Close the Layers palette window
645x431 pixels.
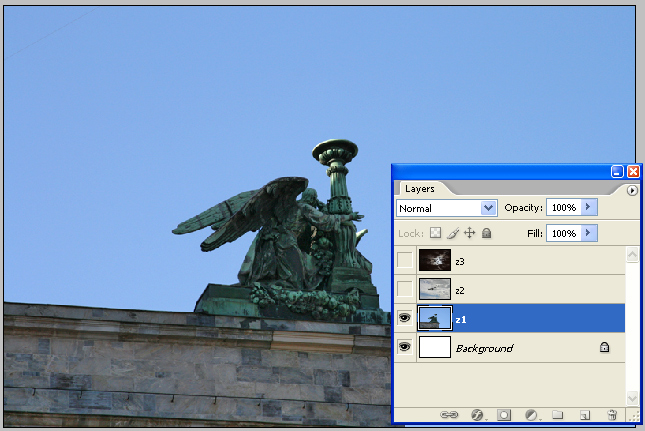(633, 171)
